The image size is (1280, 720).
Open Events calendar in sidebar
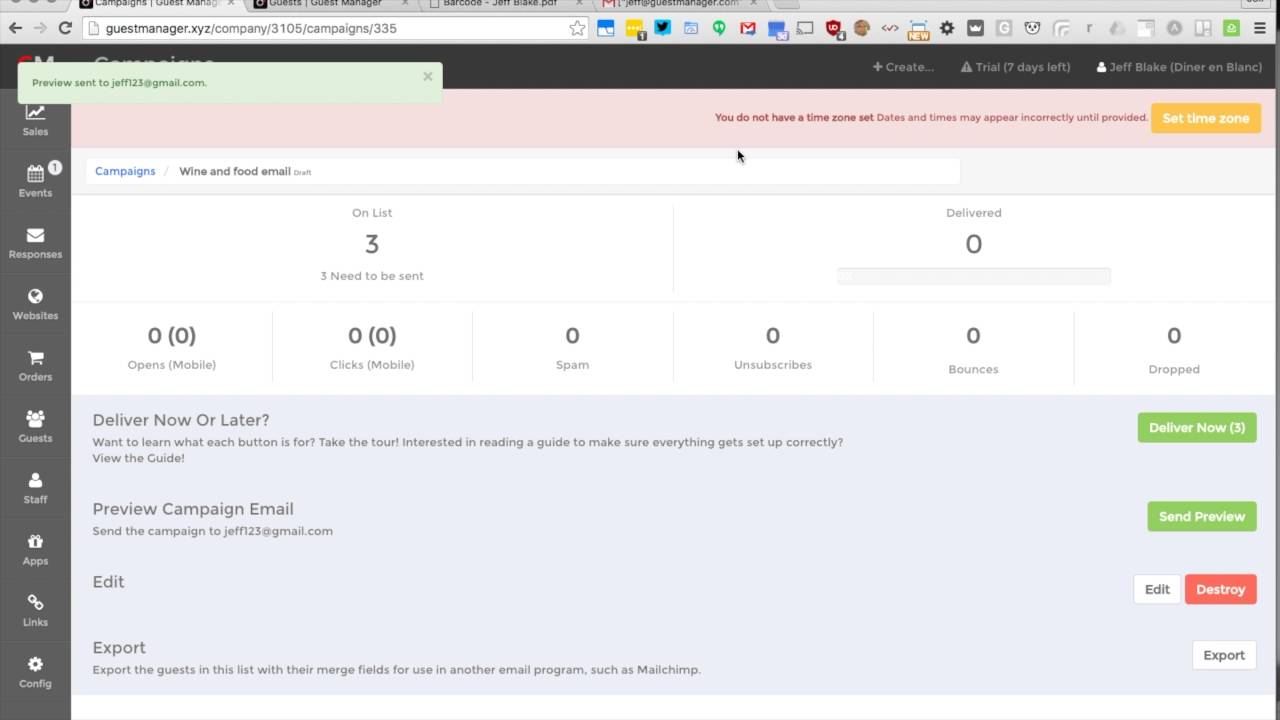pos(35,181)
